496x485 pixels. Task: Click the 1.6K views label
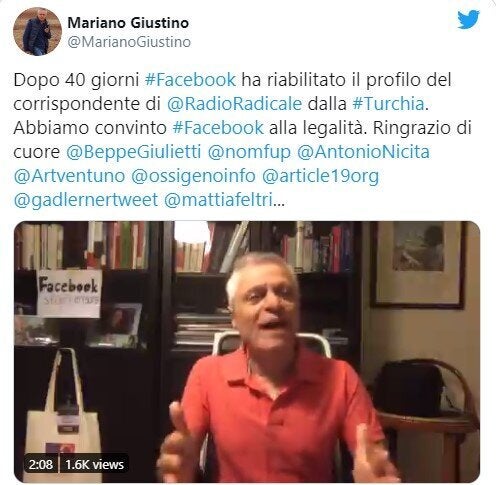(94, 464)
